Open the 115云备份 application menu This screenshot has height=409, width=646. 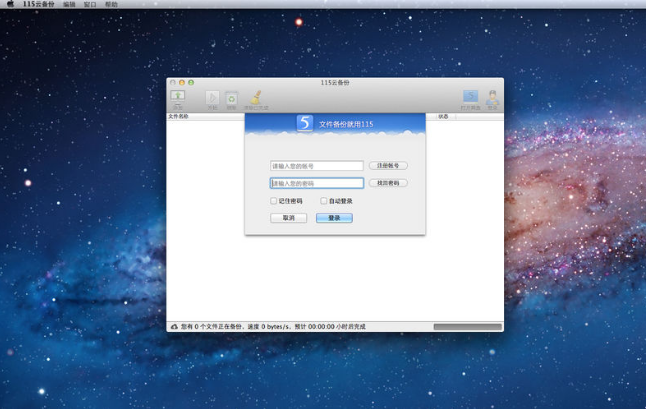[x=38, y=4]
